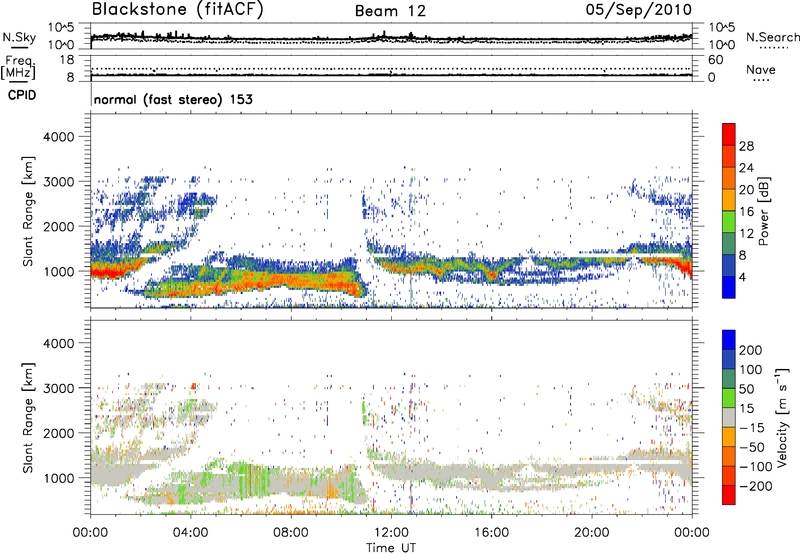
Task: Select the -100 value on velocity colorbar
Action: tap(756, 467)
